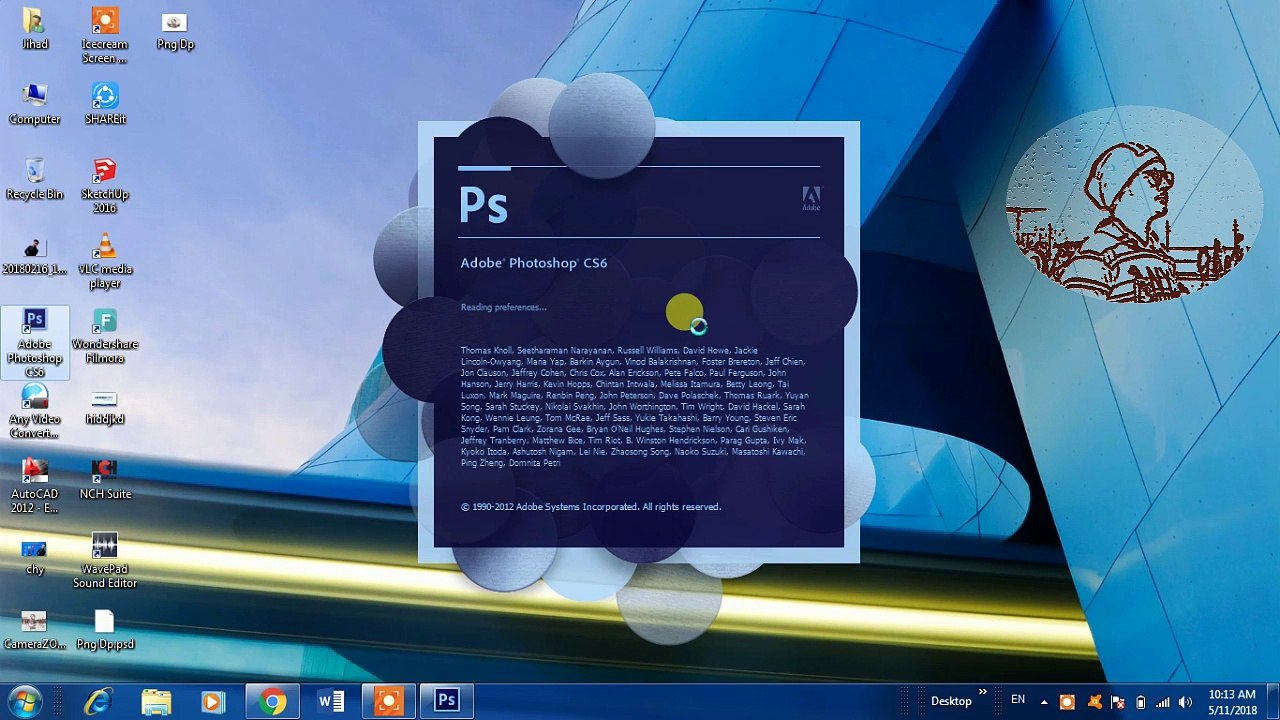Select the AutoCAD 2012 desktop shortcut
1280x720 pixels.
35,486
